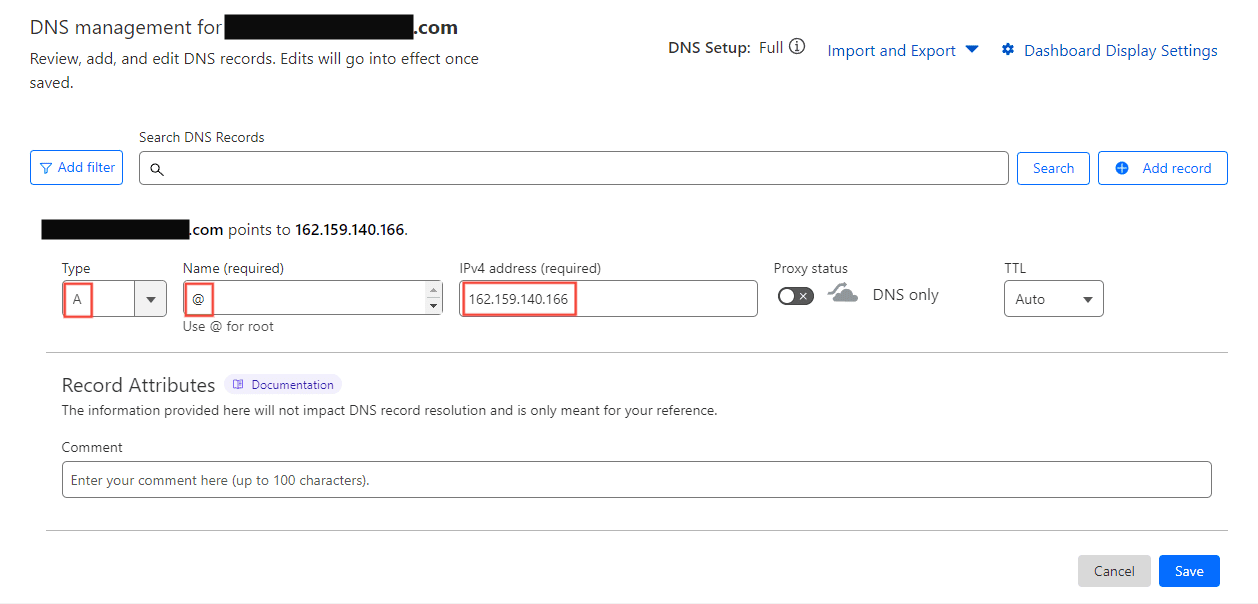Click the DNS Setup info icon

pos(797,47)
